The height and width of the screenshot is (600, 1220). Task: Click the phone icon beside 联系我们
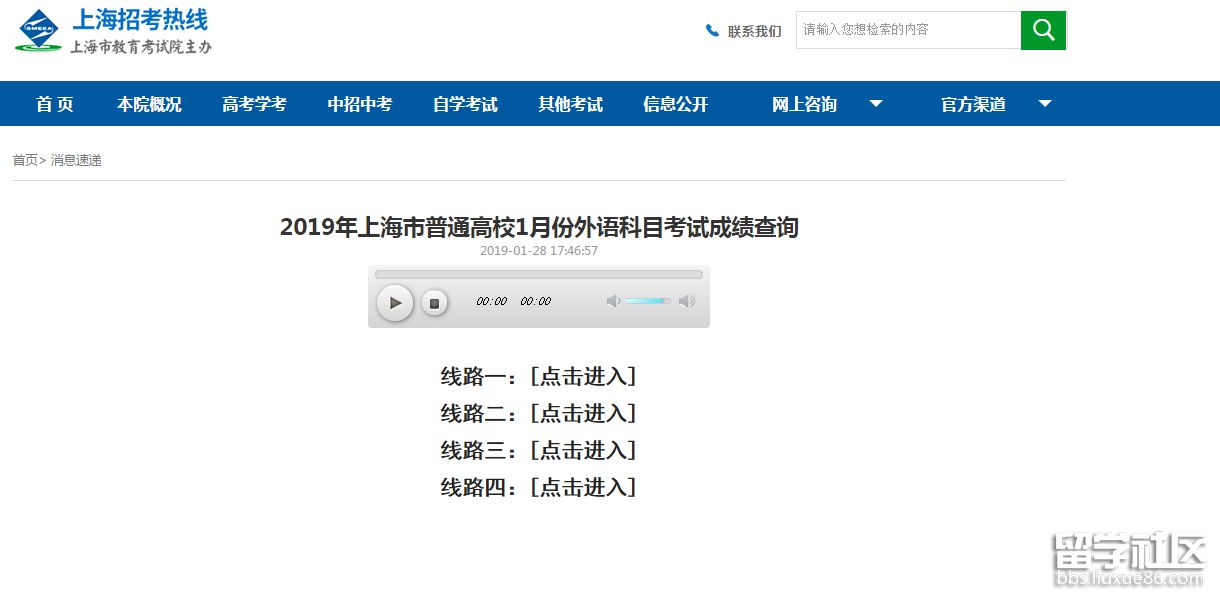712,31
